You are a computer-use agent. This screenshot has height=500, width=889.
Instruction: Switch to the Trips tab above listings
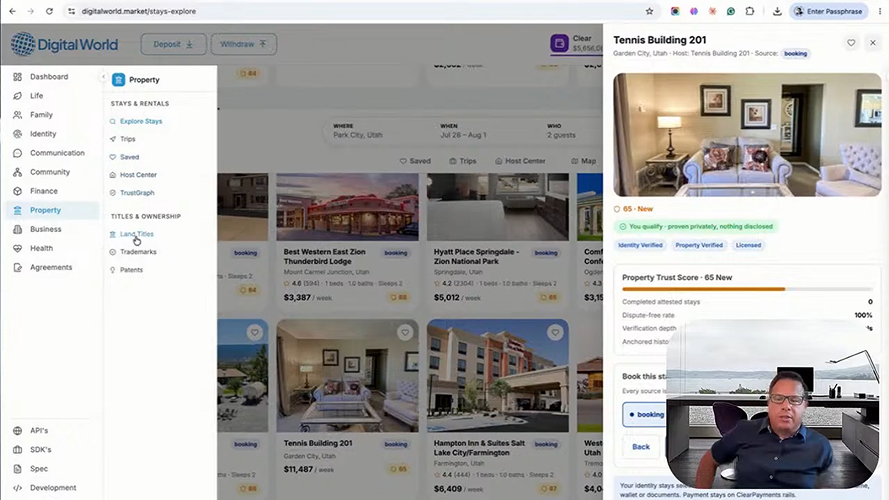point(463,161)
